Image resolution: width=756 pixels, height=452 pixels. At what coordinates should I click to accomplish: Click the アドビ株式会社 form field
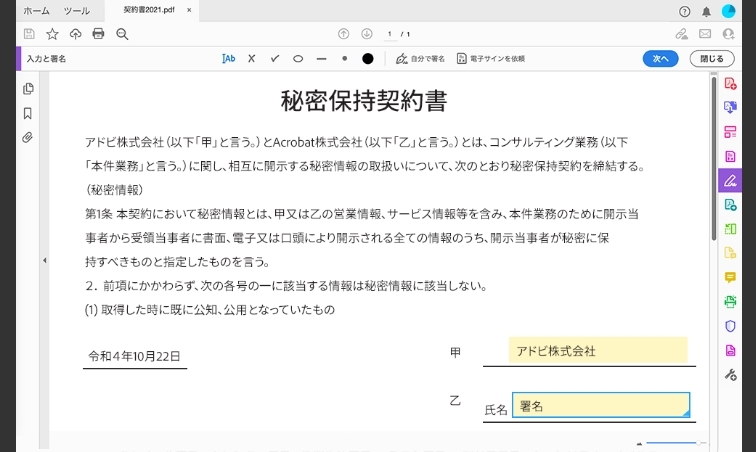[598, 350]
